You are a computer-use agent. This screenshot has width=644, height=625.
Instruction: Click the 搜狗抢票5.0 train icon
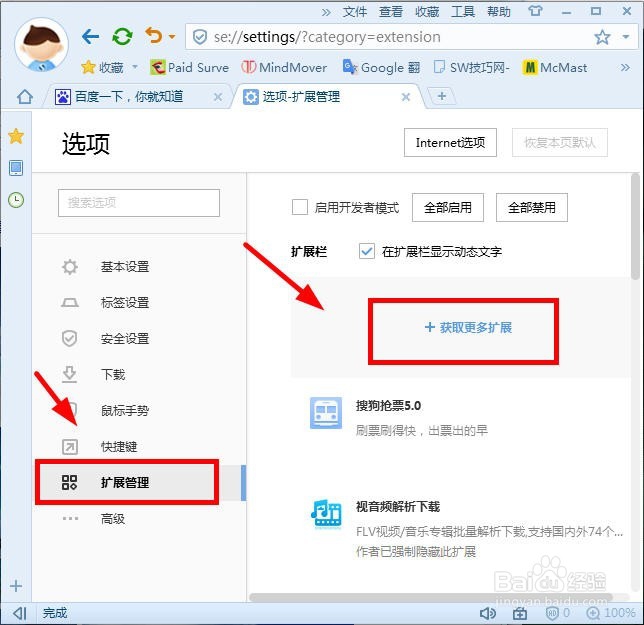coord(326,413)
